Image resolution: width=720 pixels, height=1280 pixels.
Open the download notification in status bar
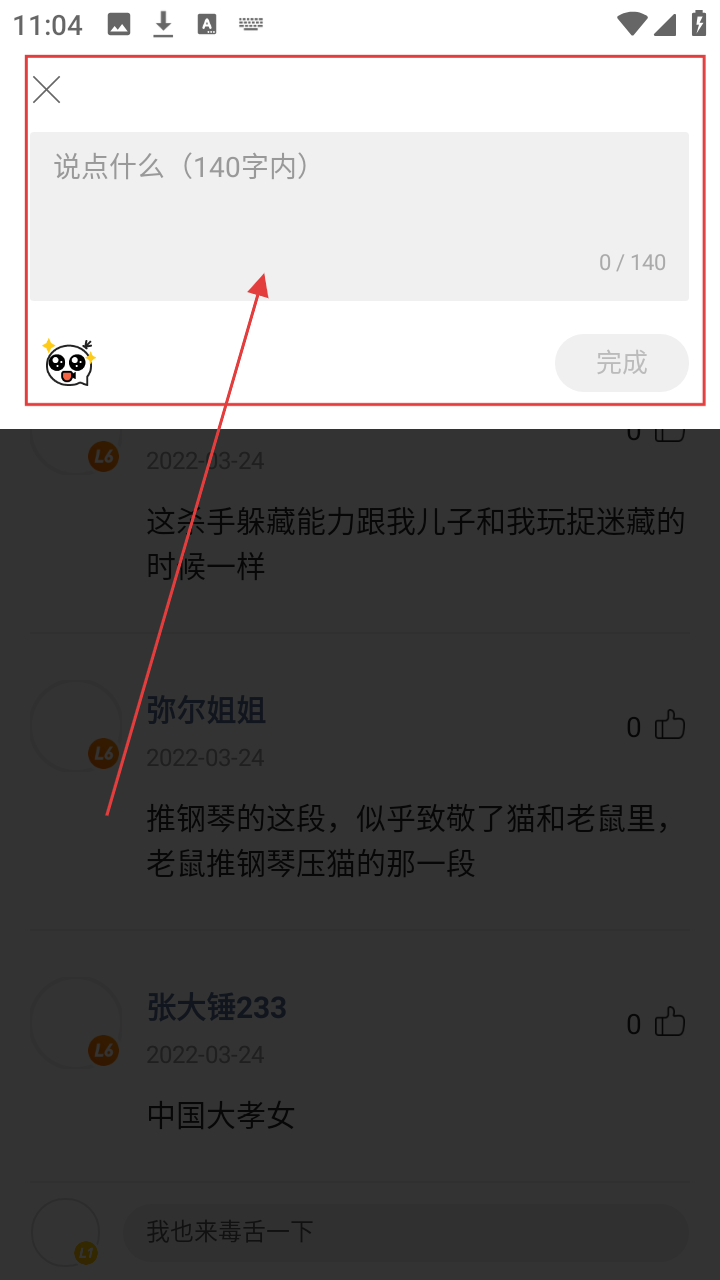click(163, 25)
